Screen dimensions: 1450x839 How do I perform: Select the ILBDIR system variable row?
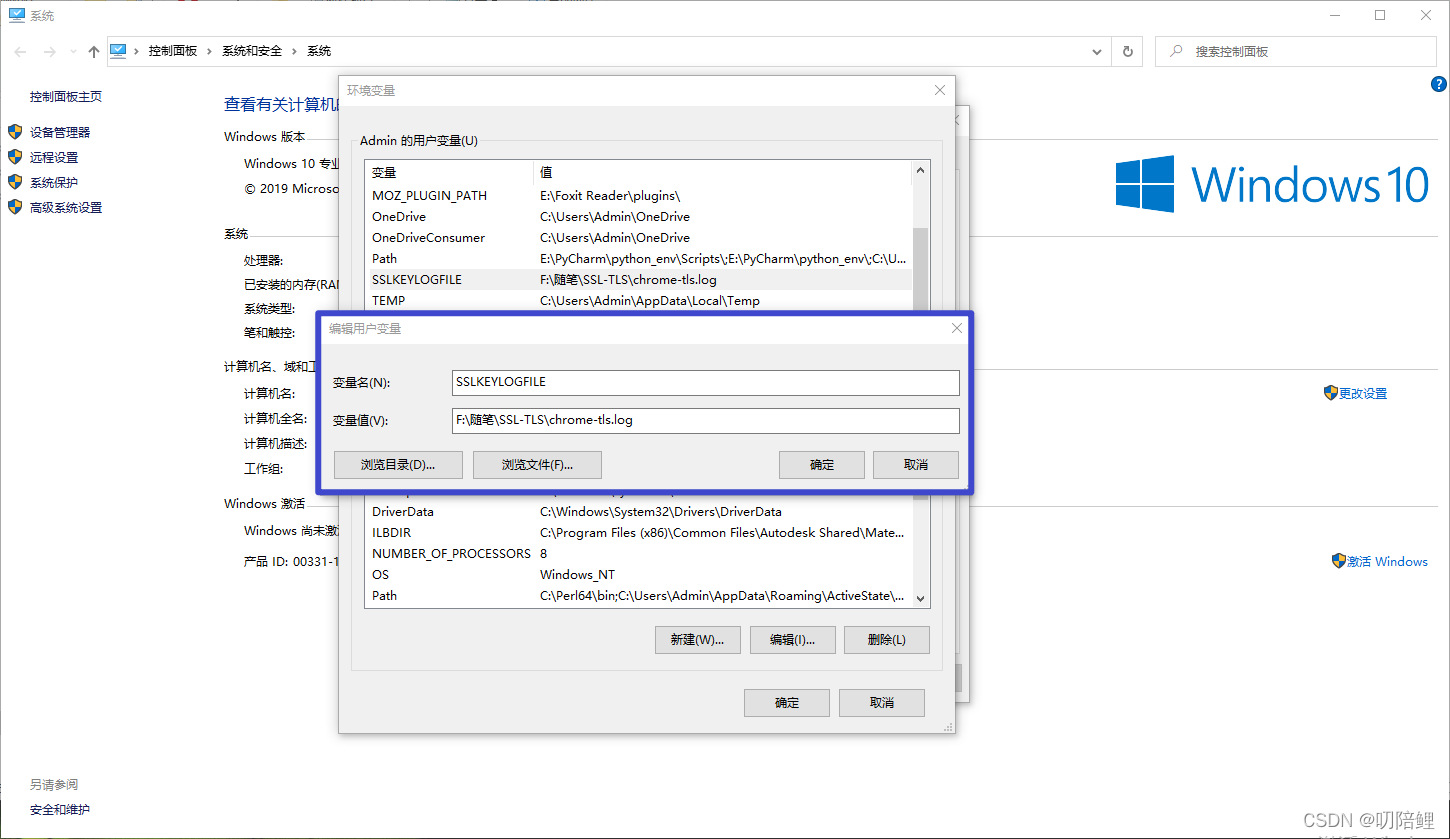(x=638, y=533)
